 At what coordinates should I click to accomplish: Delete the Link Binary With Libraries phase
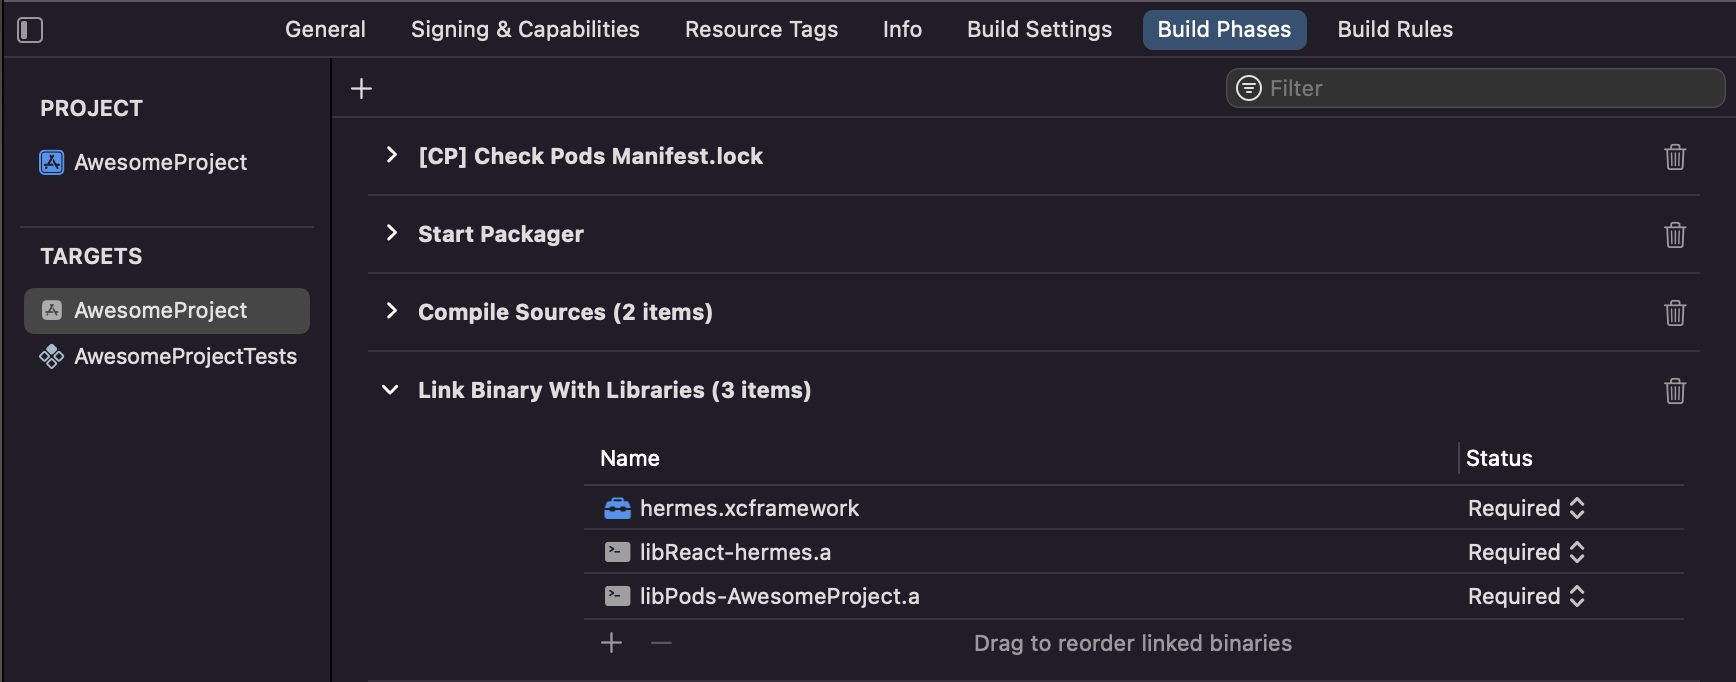(x=1675, y=390)
